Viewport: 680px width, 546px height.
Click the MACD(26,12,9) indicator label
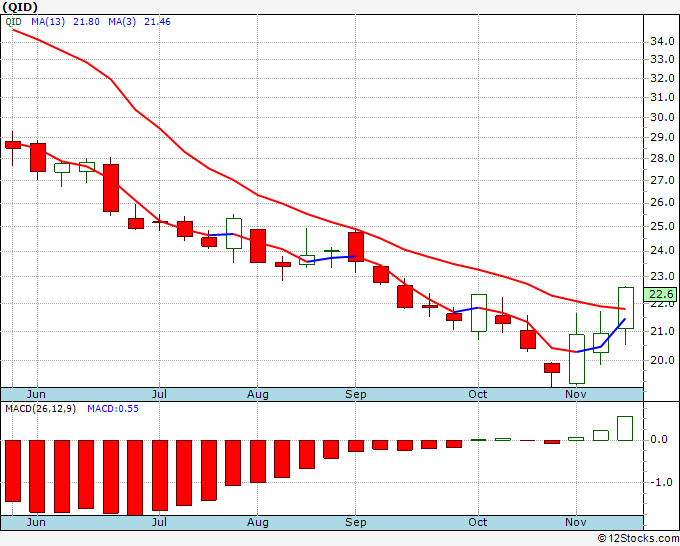[x=40, y=409]
